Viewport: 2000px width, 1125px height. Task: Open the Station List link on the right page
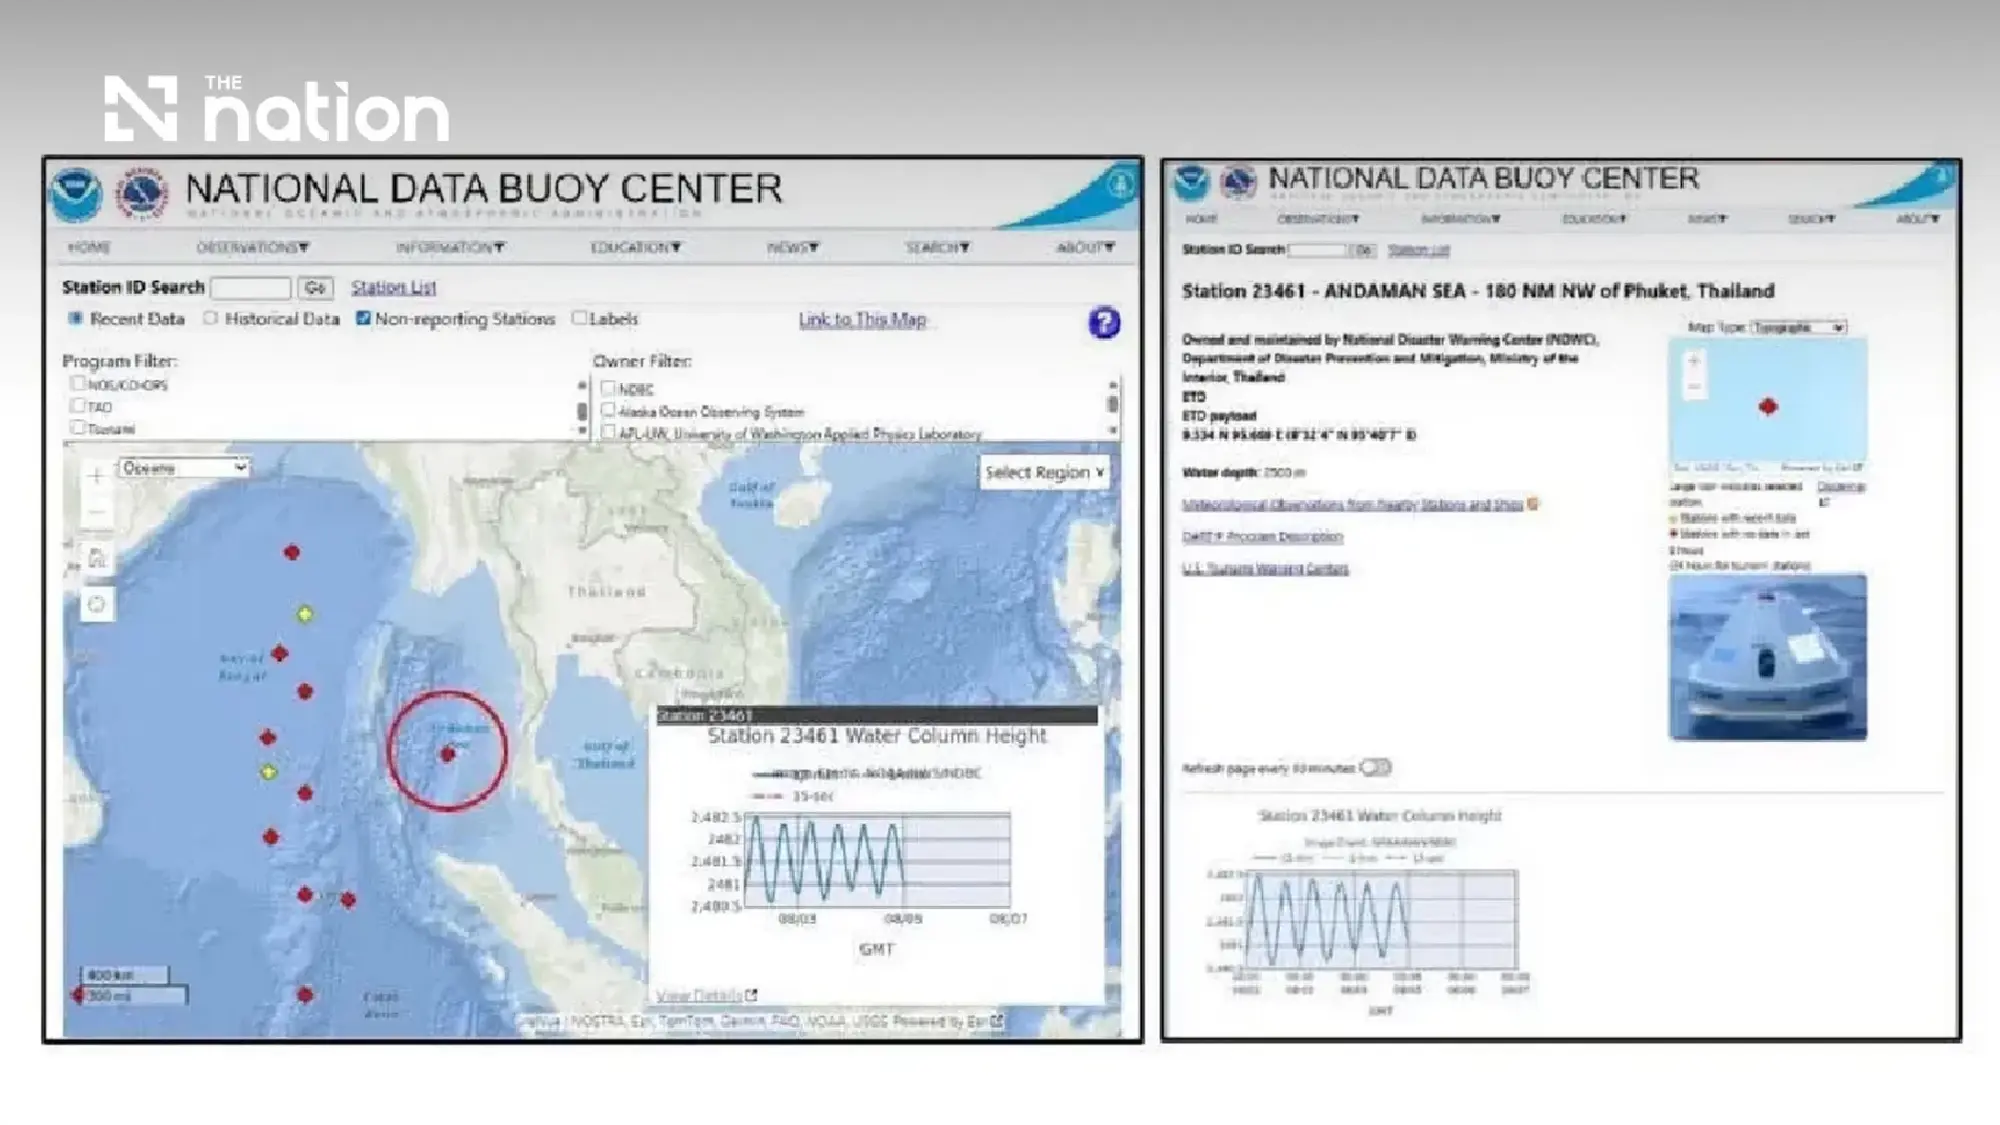coord(1418,250)
